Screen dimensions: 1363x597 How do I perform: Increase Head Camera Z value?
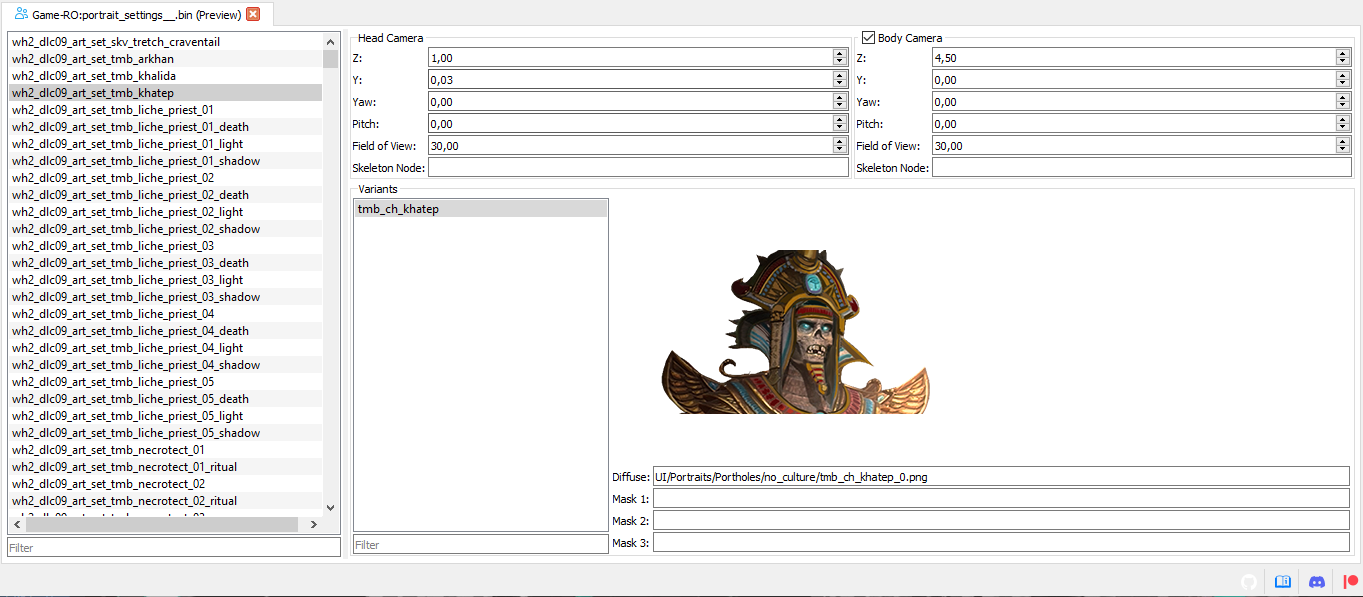[840, 54]
